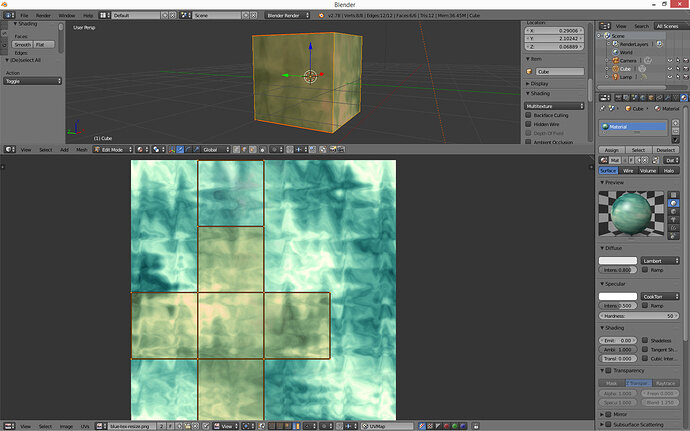Click the rotate manipulator icon in 3D header

coord(188,150)
